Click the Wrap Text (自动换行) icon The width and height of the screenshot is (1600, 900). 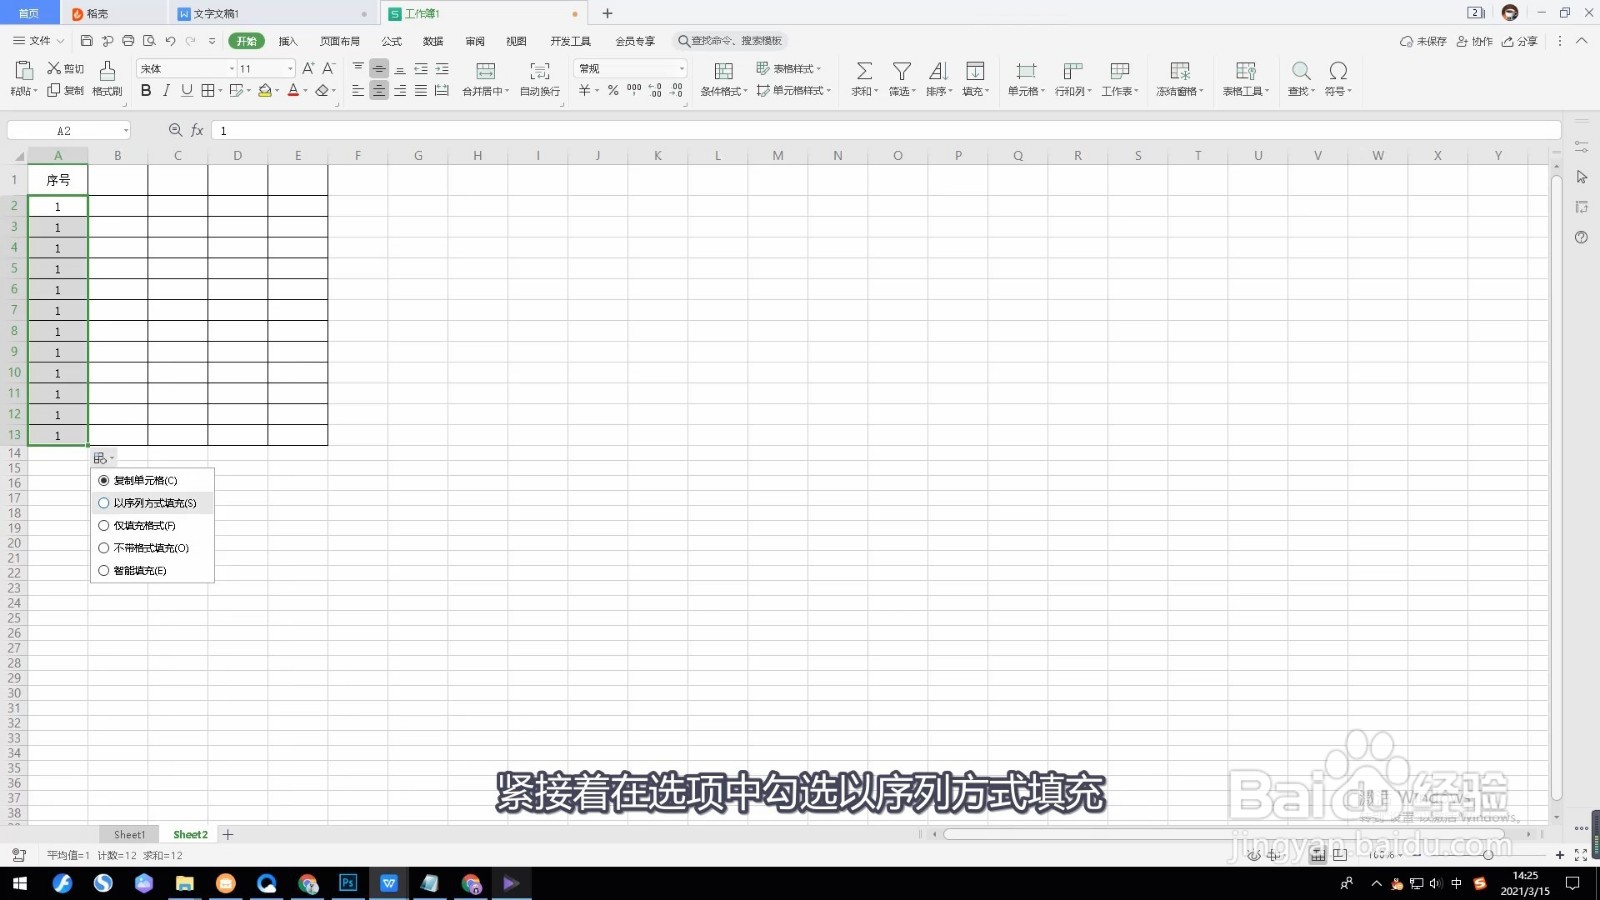[x=540, y=70]
